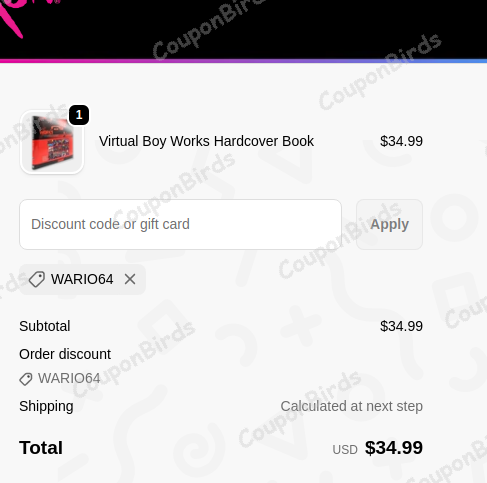Click the Calculated at next step text
The height and width of the screenshot is (483, 487).
click(x=352, y=407)
